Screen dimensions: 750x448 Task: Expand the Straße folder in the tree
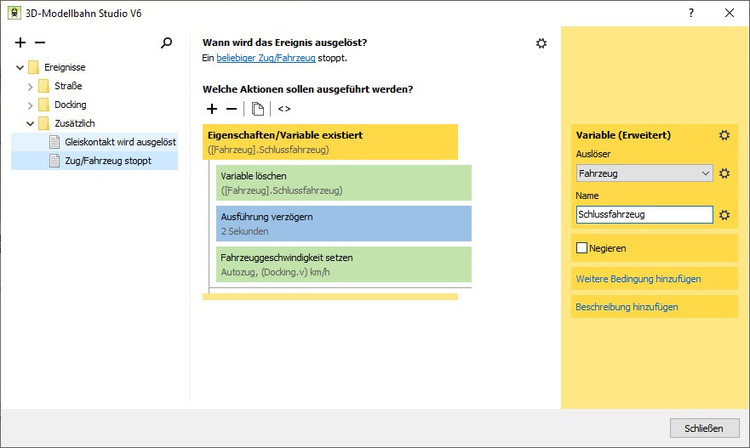[x=30, y=86]
